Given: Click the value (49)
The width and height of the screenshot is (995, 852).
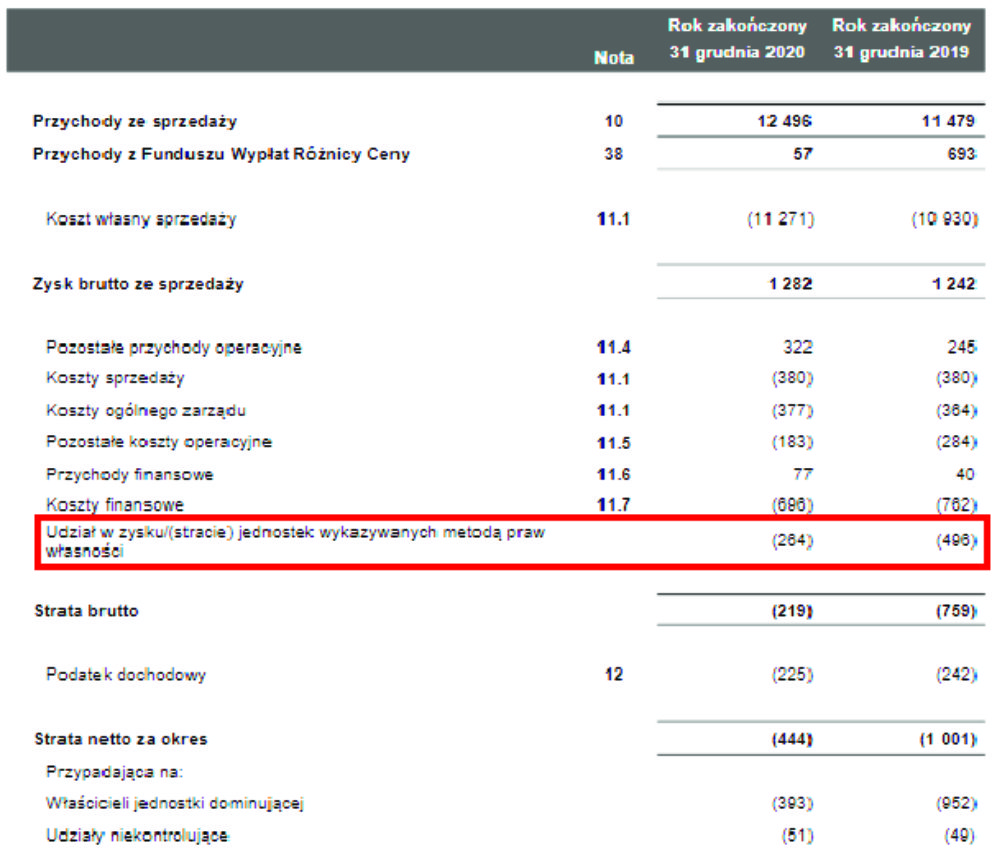Looking at the screenshot, I should click(x=961, y=836).
